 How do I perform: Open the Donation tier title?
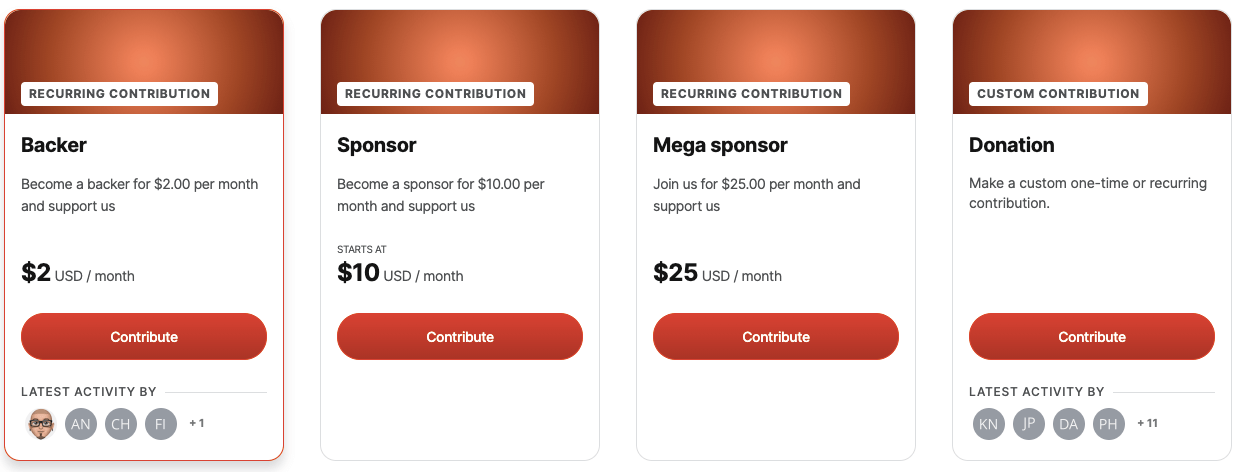[1012, 145]
